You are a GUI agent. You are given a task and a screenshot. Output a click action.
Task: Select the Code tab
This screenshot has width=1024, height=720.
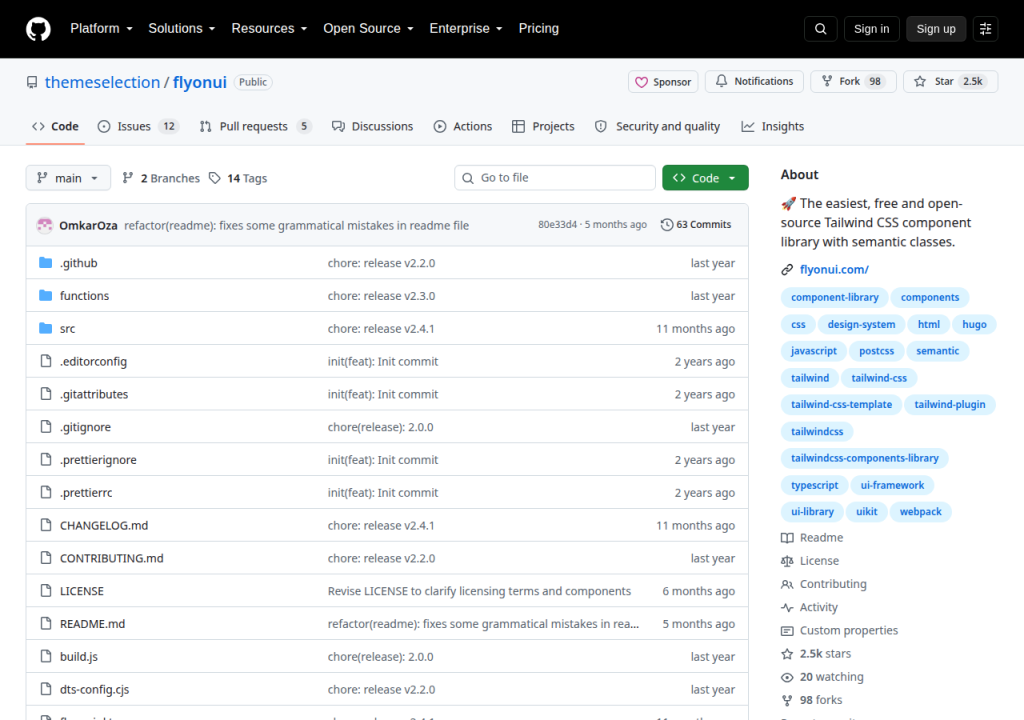tap(55, 127)
